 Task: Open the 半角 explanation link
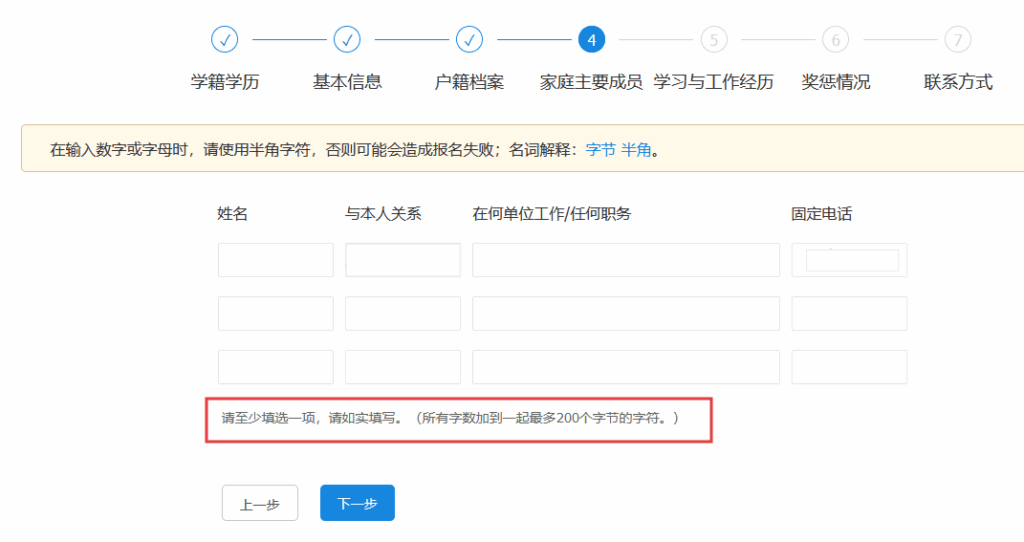[x=636, y=150]
